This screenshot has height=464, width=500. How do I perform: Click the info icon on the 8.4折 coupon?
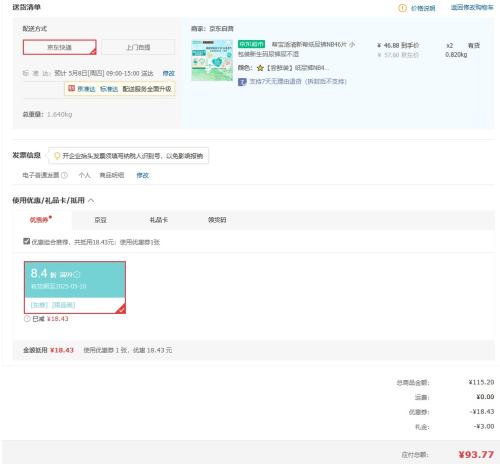coord(77,274)
